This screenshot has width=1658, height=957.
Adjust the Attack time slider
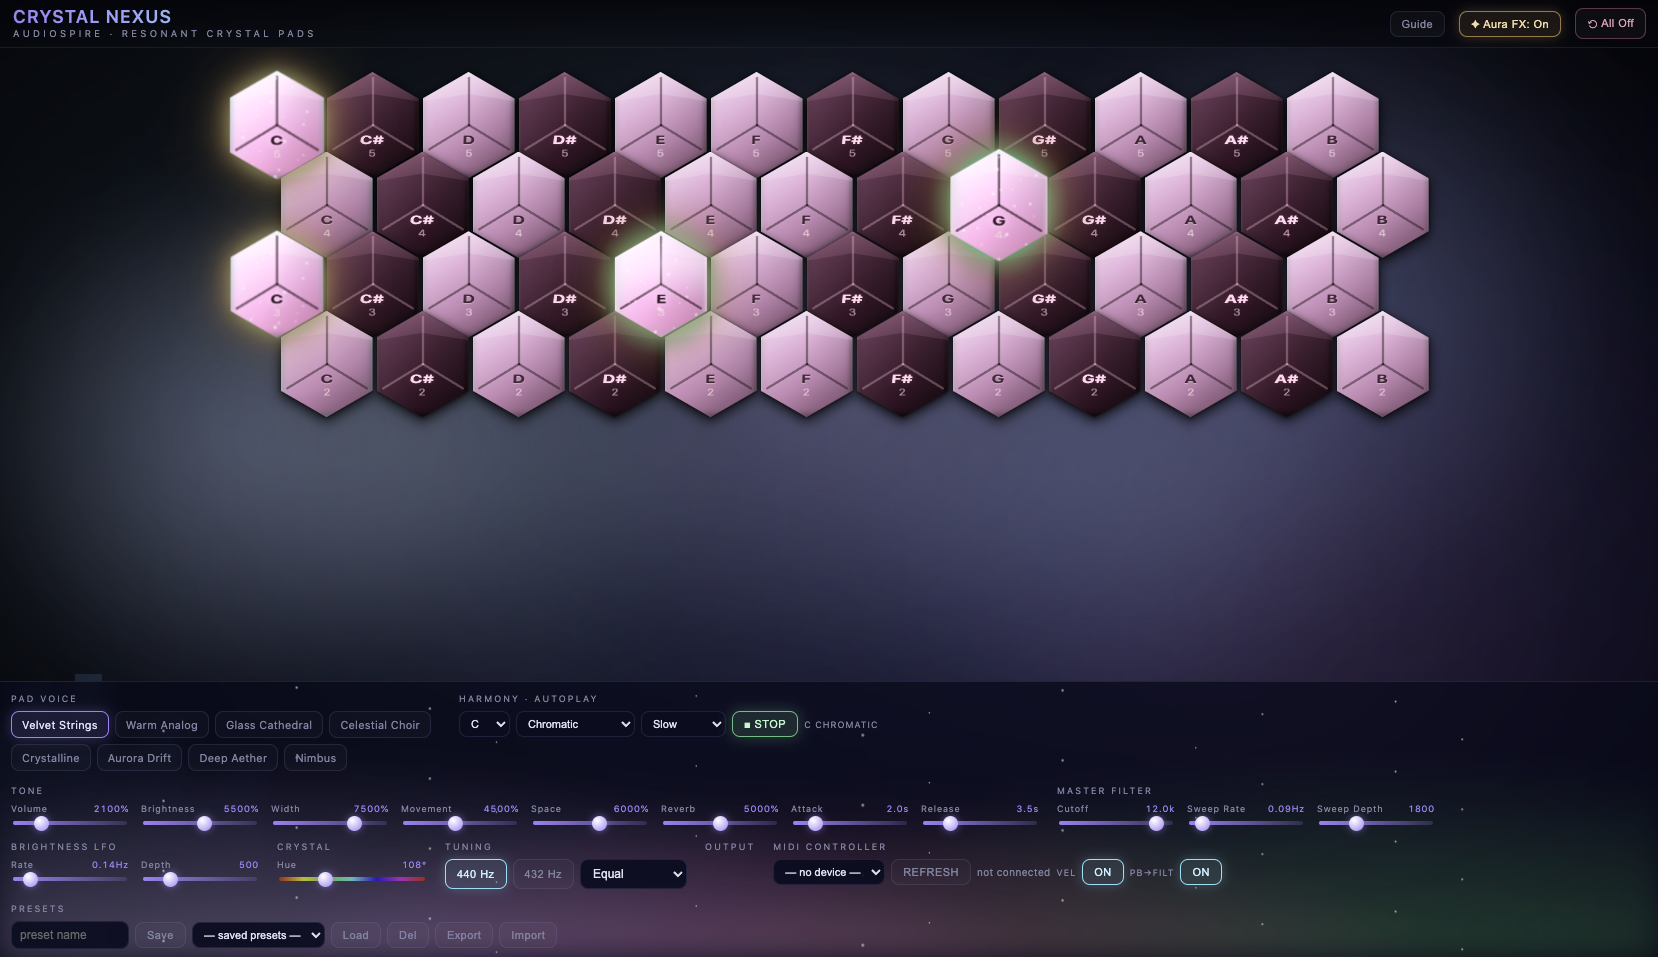click(x=850, y=823)
